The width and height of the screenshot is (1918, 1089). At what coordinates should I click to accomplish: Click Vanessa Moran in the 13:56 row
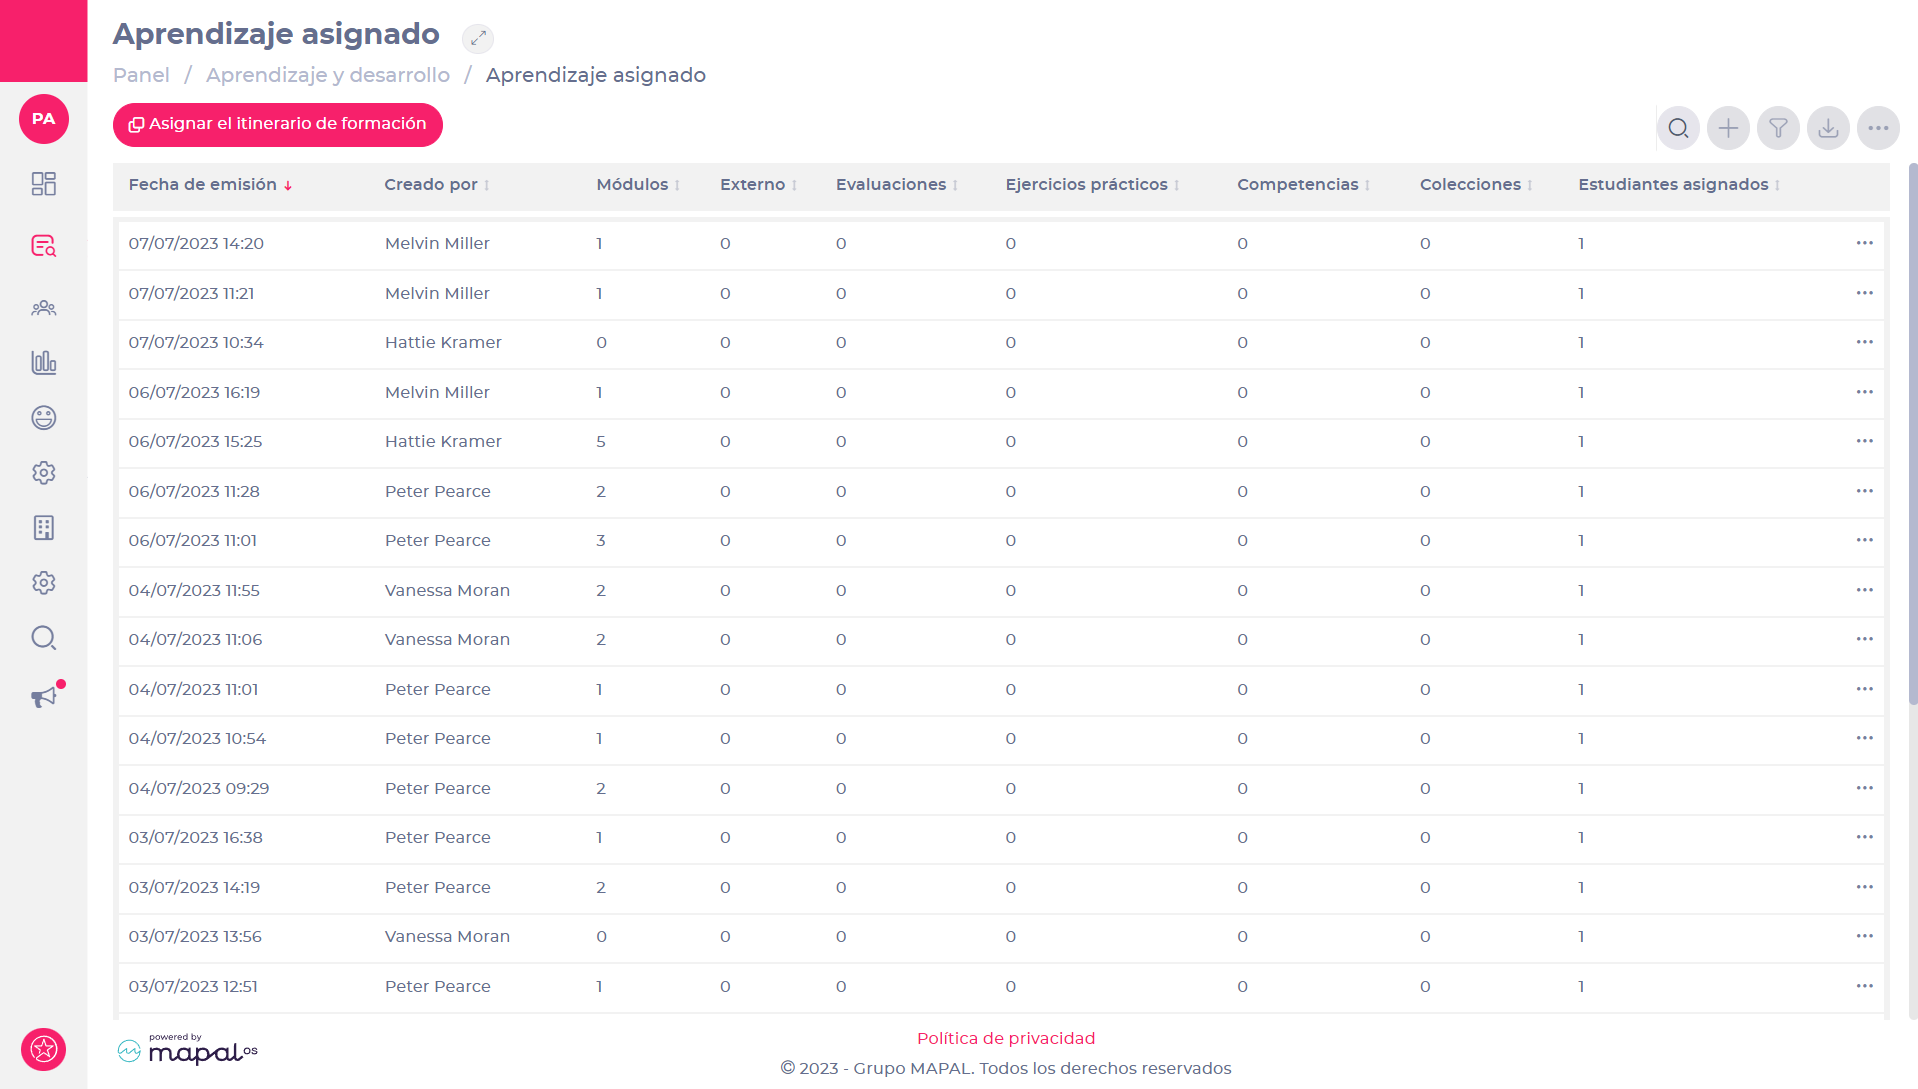point(447,936)
